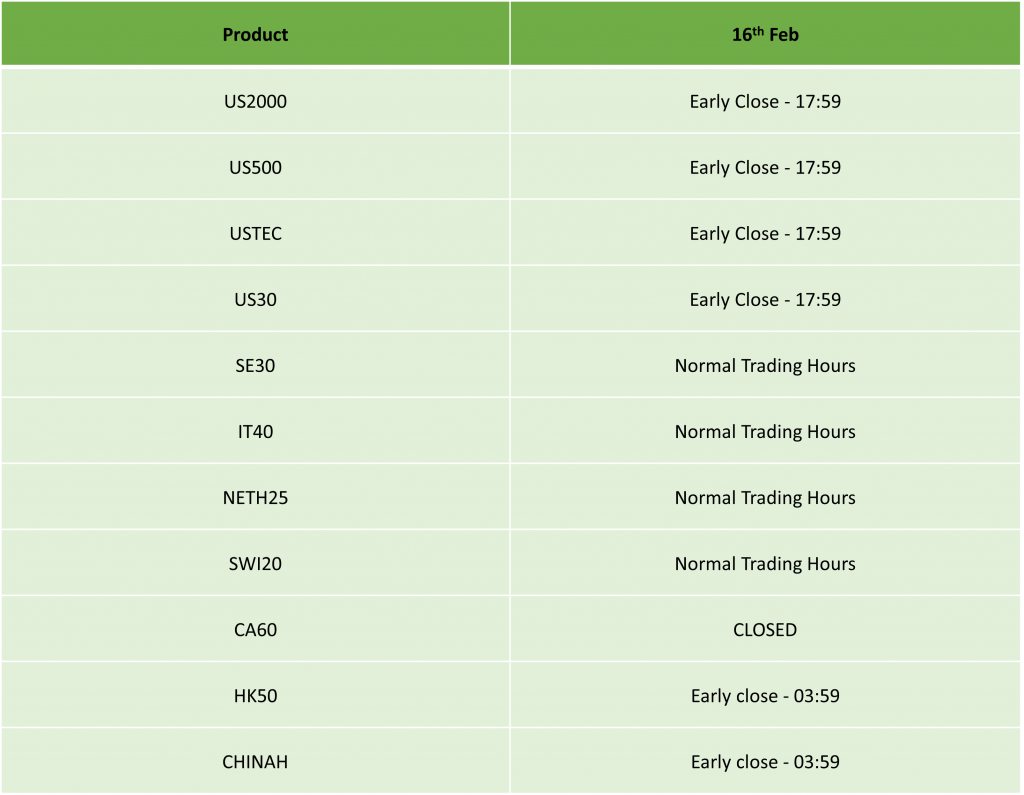
Task: Select the CLOSED status for CA60
Action: (765, 629)
